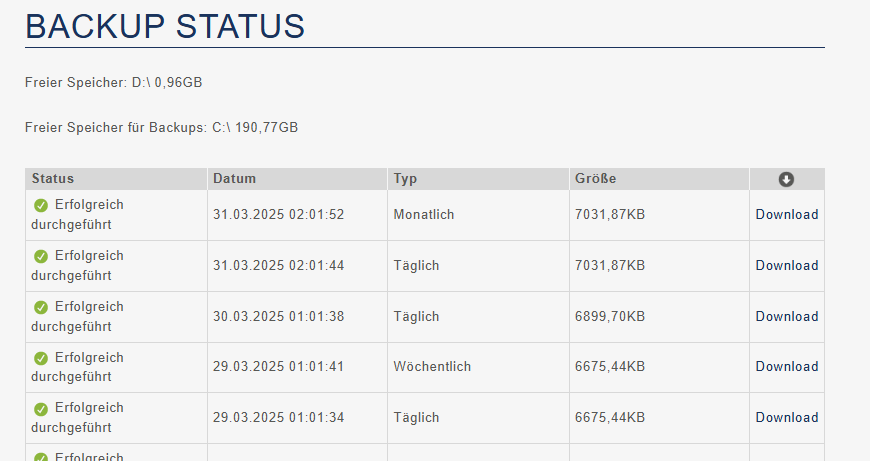Download the Monatlich backup from 31.03.2025

(x=787, y=215)
